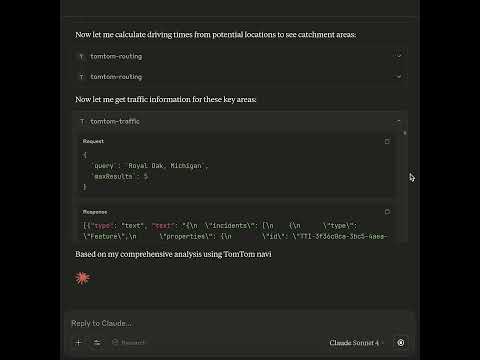Collapse the tomtom-traffic tool call chevron
The width and height of the screenshot is (480, 360).
(x=398, y=122)
